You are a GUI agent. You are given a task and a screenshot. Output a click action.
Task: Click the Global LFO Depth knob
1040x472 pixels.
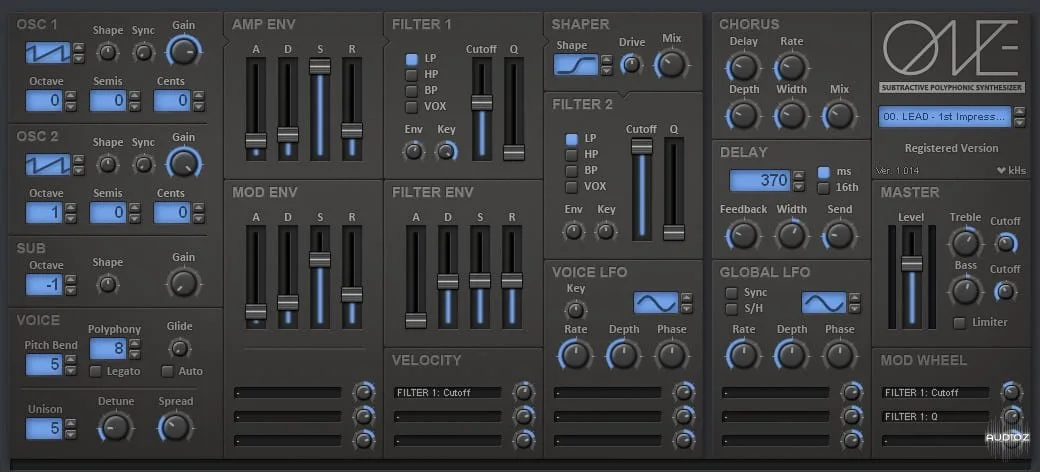click(x=791, y=355)
